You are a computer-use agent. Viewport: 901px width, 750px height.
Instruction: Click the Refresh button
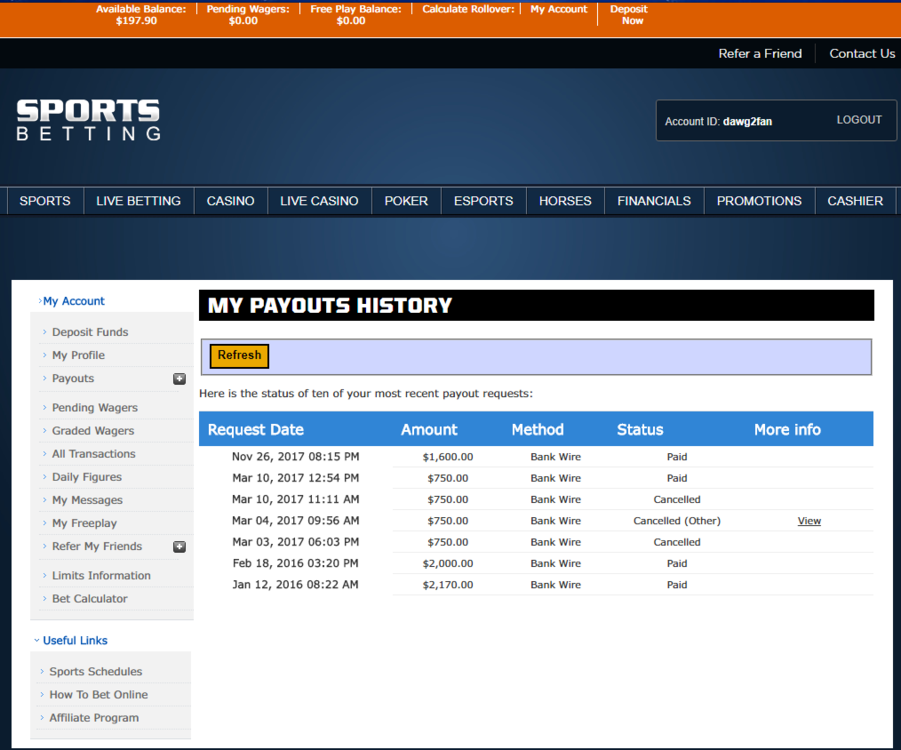tap(240, 356)
